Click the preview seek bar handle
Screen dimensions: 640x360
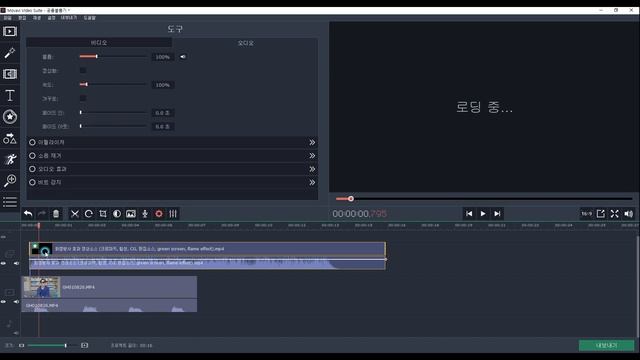coord(351,199)
